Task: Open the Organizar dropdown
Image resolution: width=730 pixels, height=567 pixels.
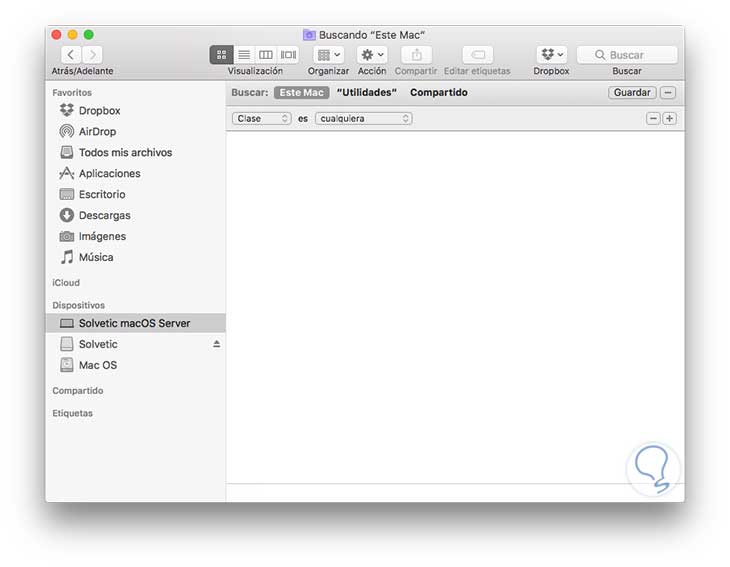Action: click(x=329, y=55)
